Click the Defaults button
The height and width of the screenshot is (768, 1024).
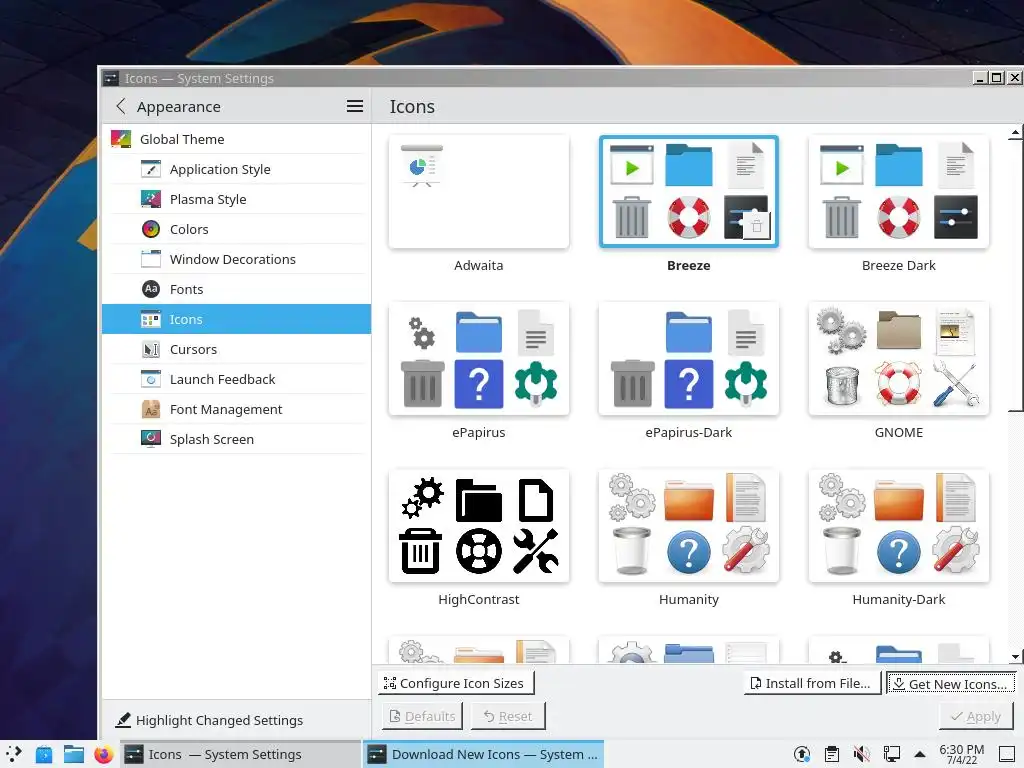[x=422, y=716]
